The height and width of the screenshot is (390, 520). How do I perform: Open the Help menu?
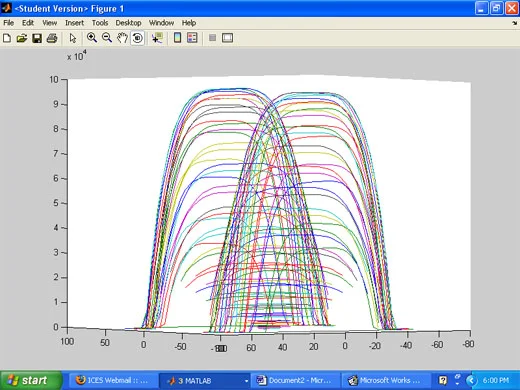click(189, 23)
